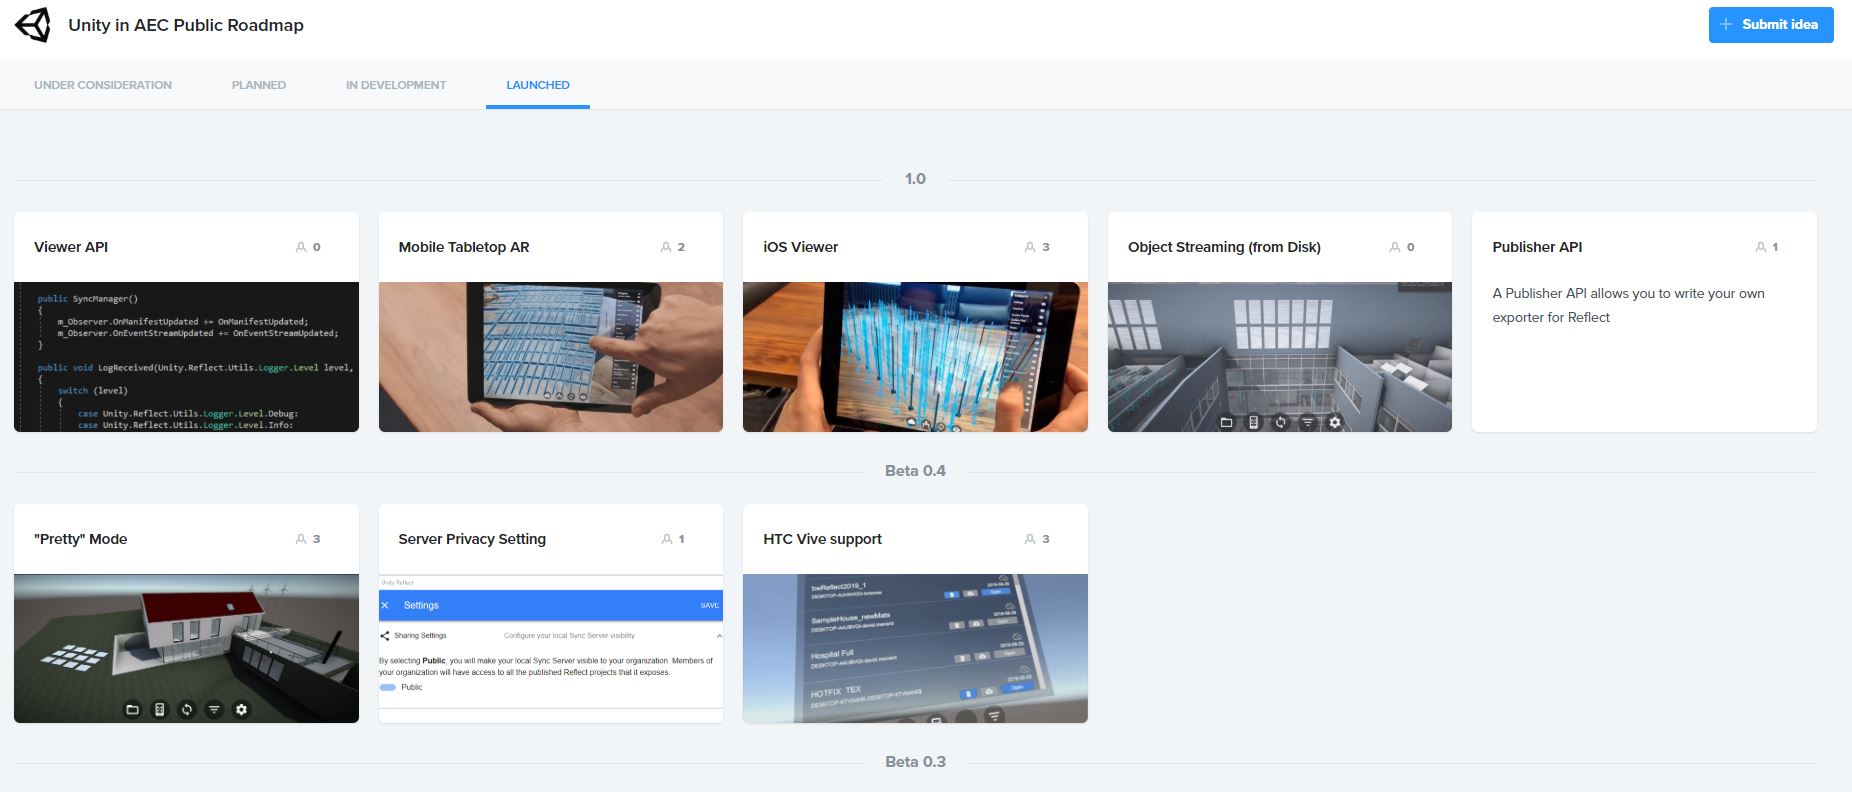Screen dimensions: 1852x792
Task: Click the device icon in Object Streaming image
Action: (x=1253, y=423)
